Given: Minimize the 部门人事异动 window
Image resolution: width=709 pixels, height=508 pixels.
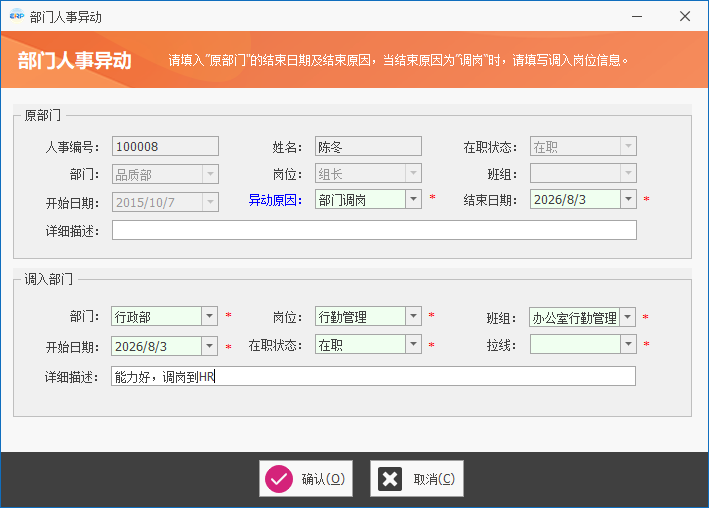Looking at the screenshot, I should [x=637, y=16].
